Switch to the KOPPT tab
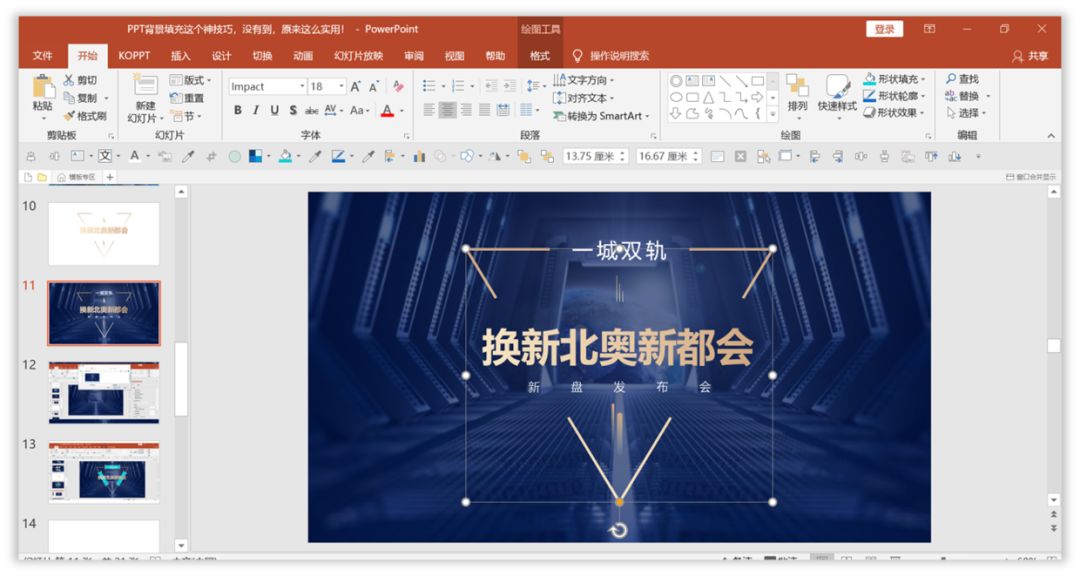The width and height of the screenshot is (1080, 576). (x=134, y=56)
